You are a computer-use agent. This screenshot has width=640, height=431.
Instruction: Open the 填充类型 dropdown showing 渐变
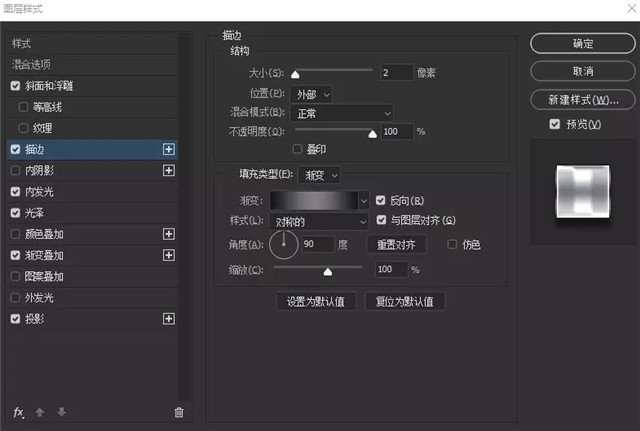tap(319, 176)
